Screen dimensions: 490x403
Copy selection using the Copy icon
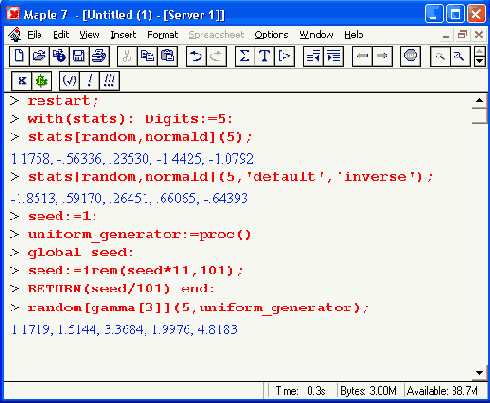pos(147,56)
